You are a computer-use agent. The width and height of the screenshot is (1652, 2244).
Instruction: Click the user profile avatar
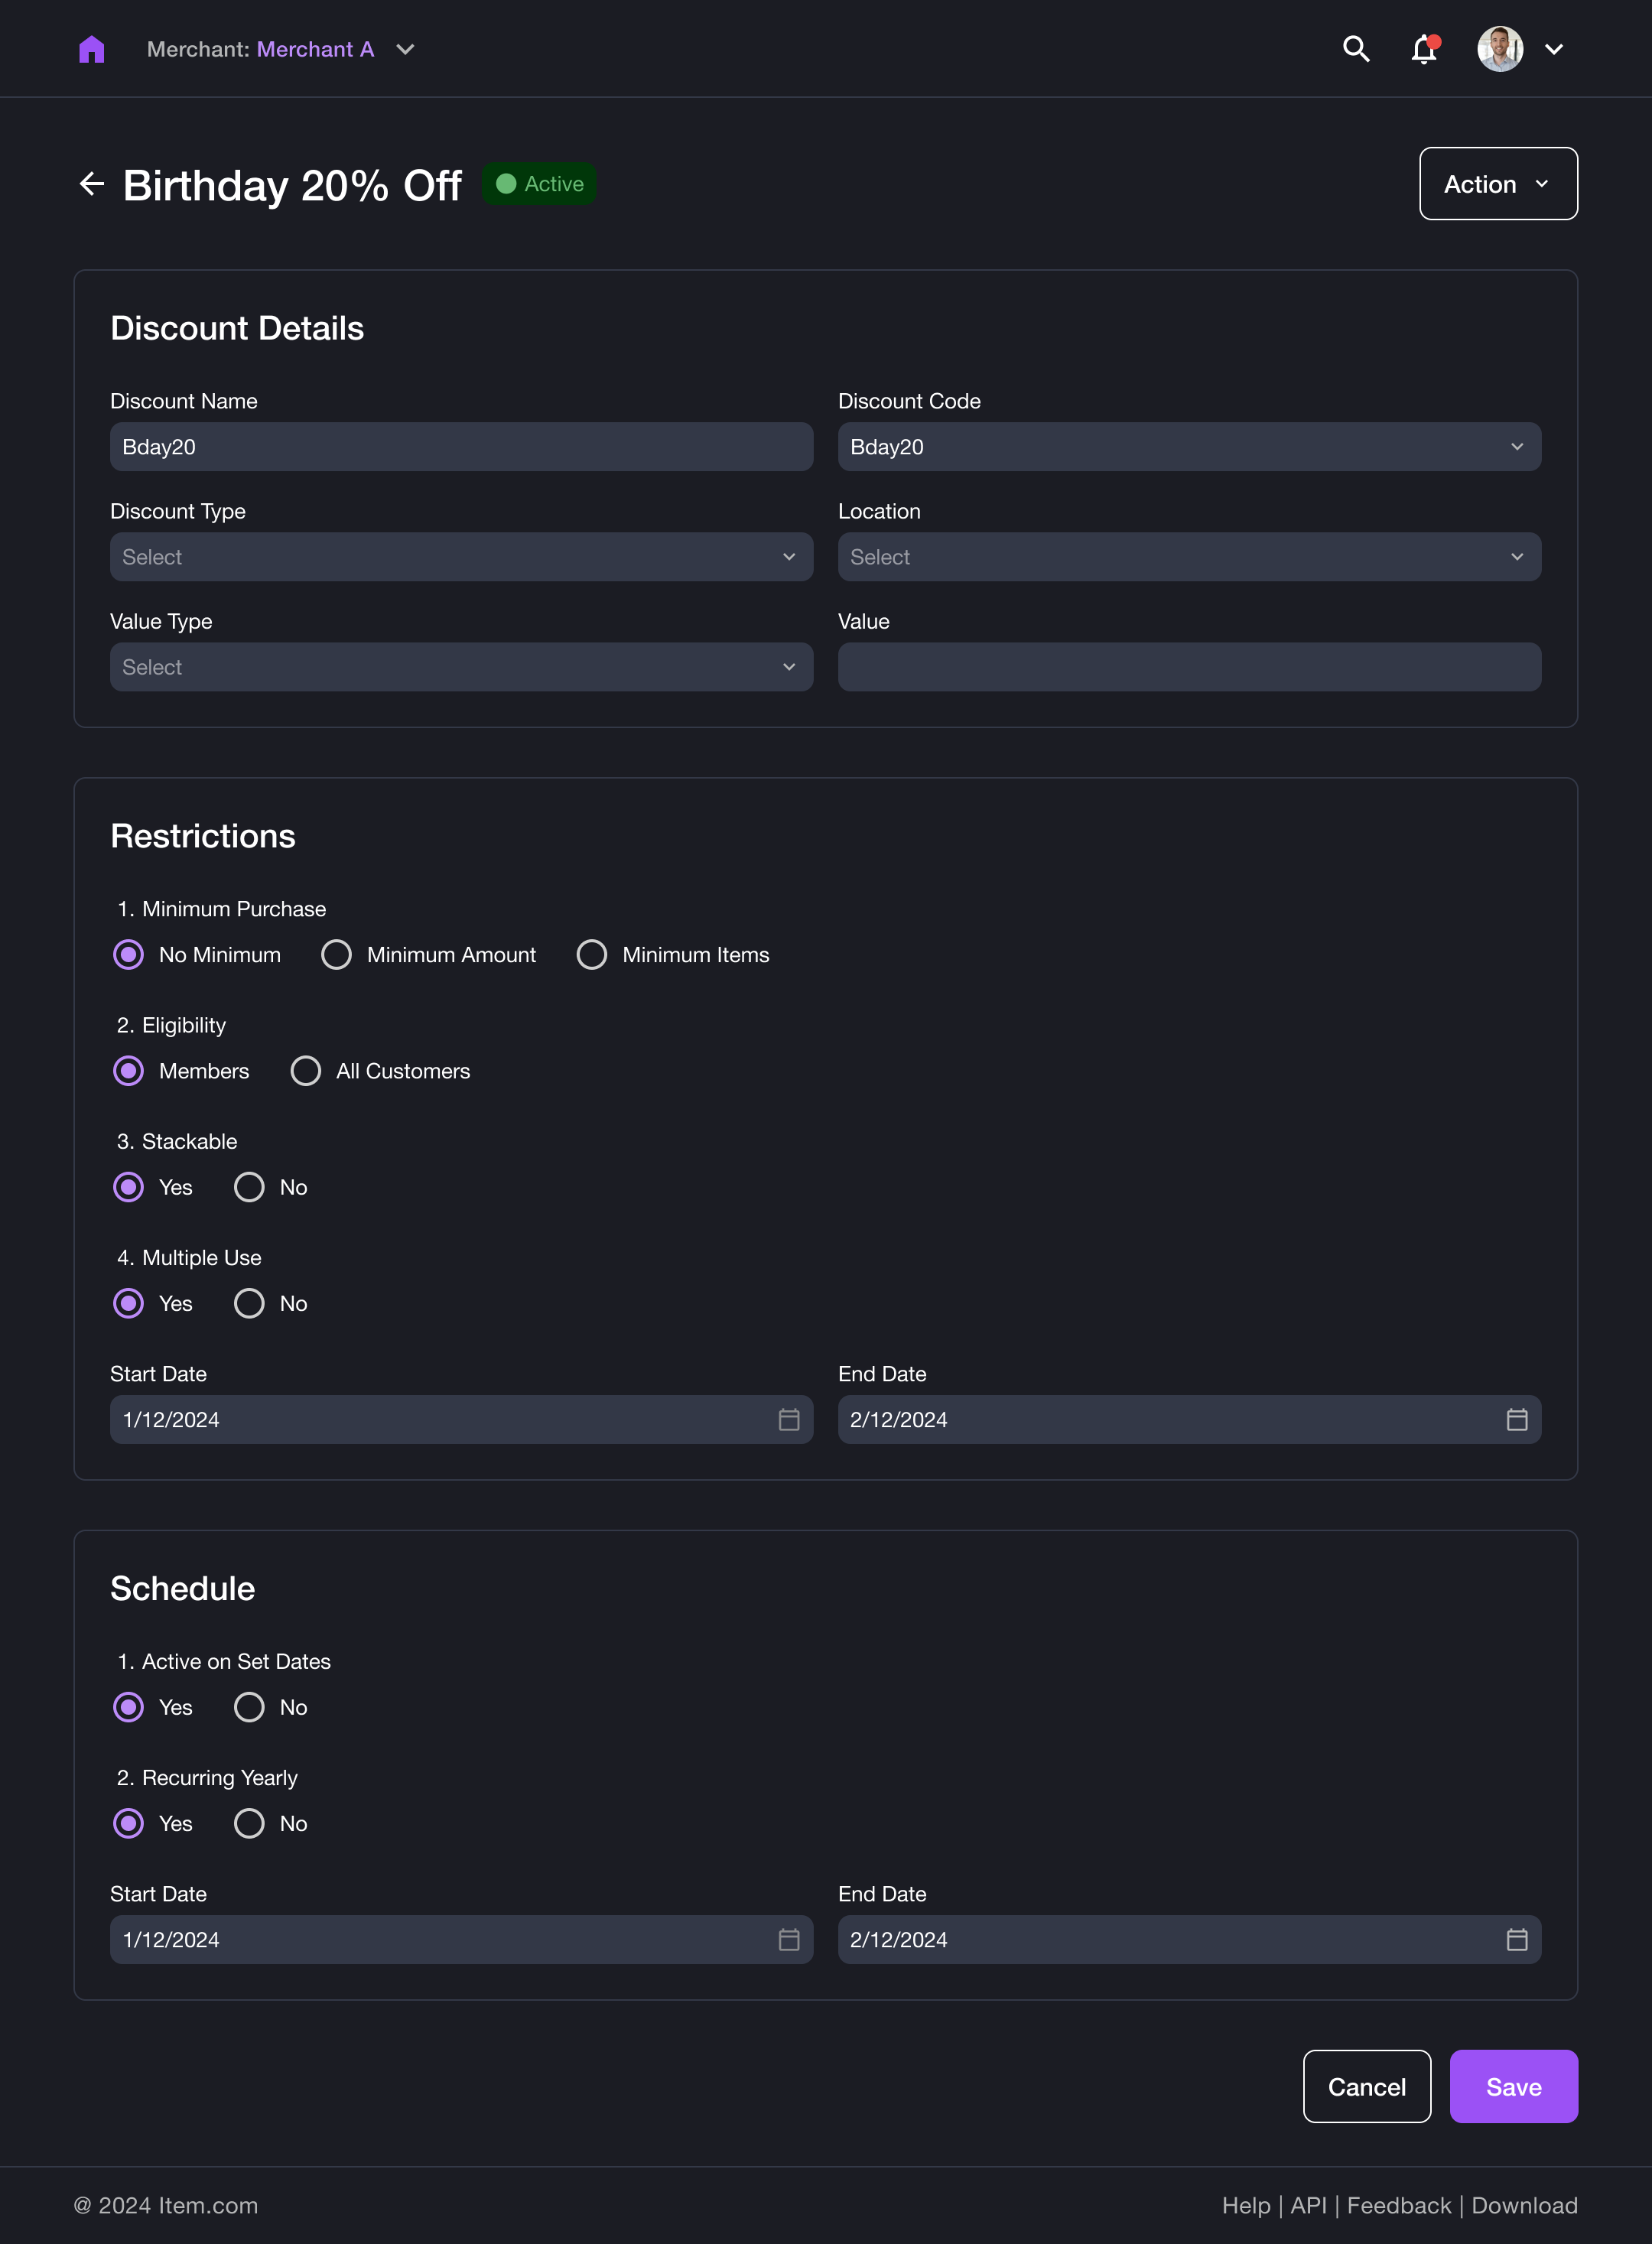[x=1499, y=49]
